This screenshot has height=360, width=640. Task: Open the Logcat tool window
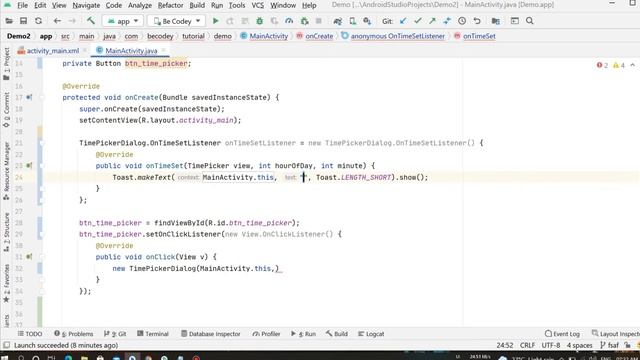pos(371,334)
